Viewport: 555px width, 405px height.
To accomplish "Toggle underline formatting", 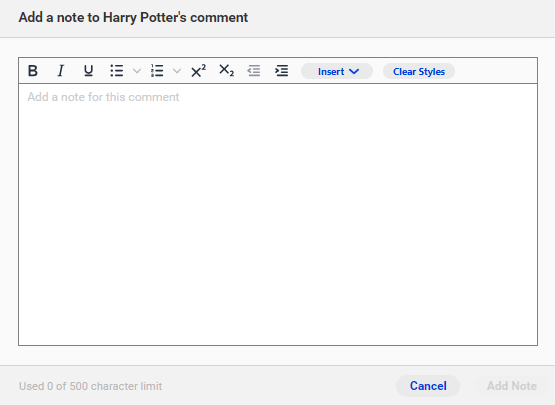I will tap(88, 71).
